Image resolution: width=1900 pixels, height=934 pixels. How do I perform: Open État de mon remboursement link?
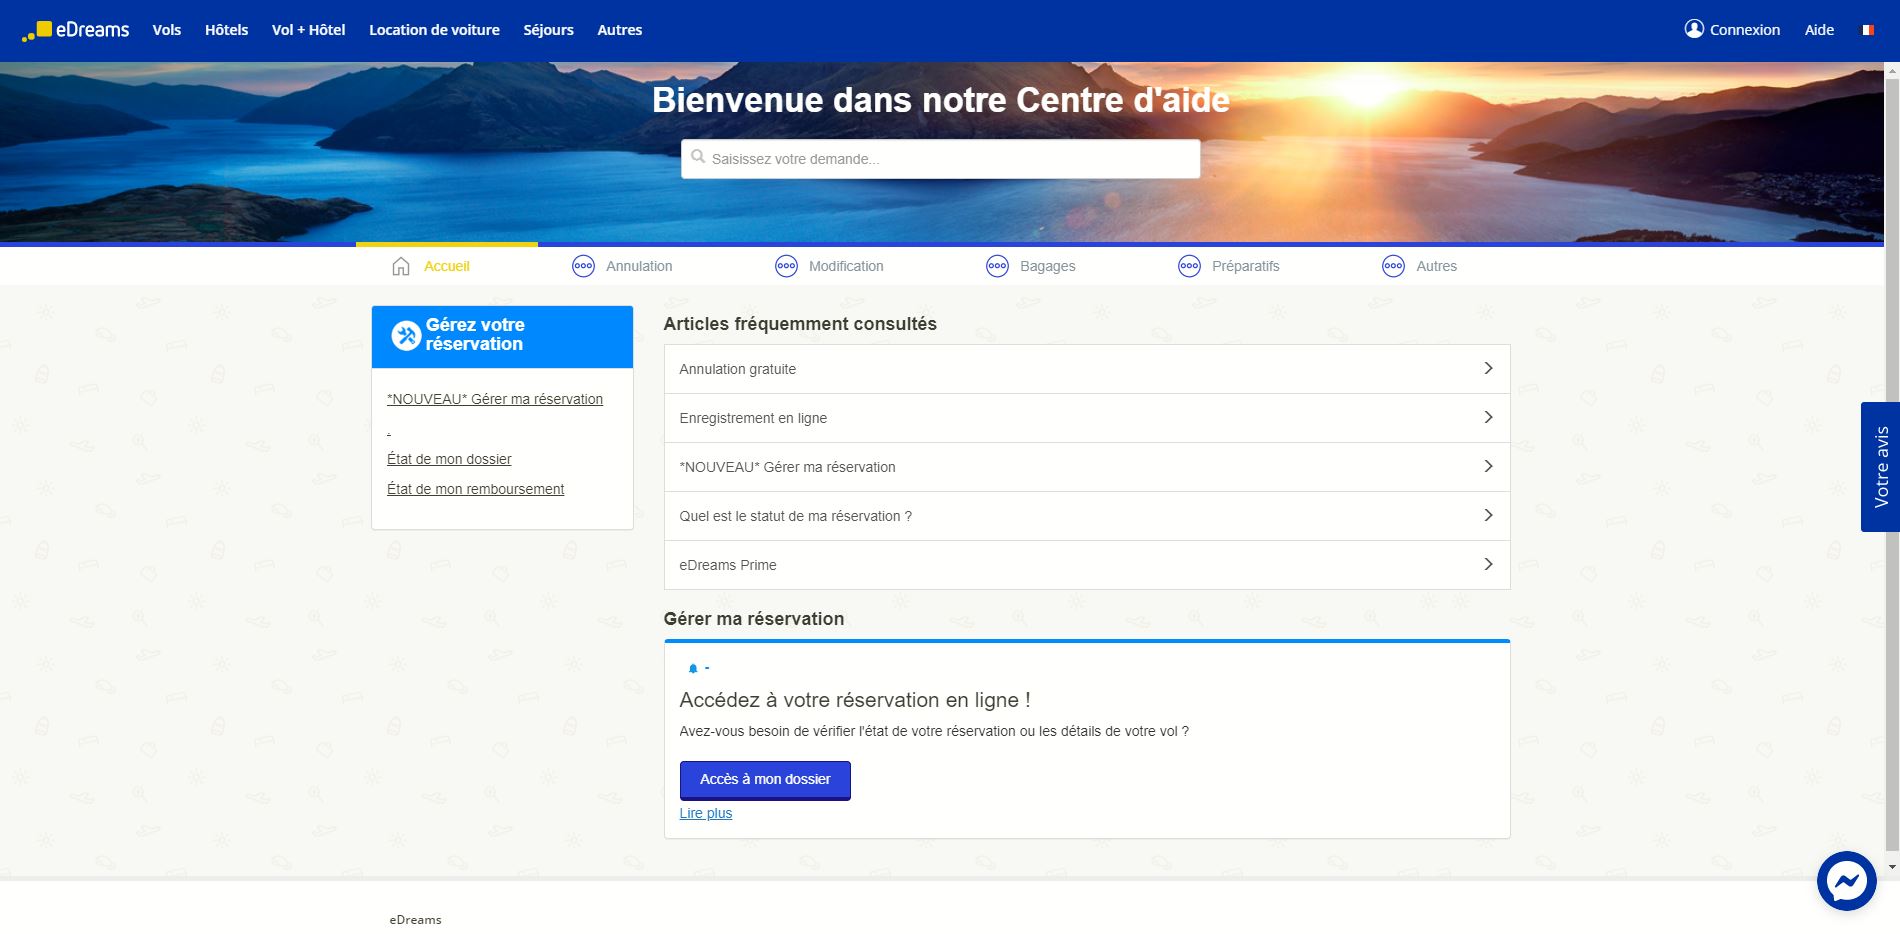coord(475,489)
